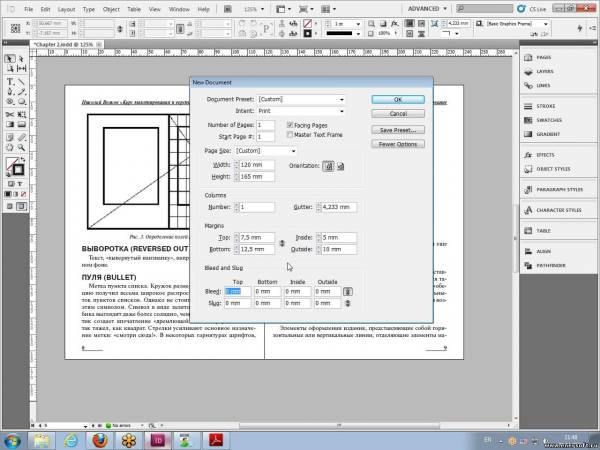Click the Number of Pages field
This screenshot has height=450, width=600.
click(x=265, y=125)
